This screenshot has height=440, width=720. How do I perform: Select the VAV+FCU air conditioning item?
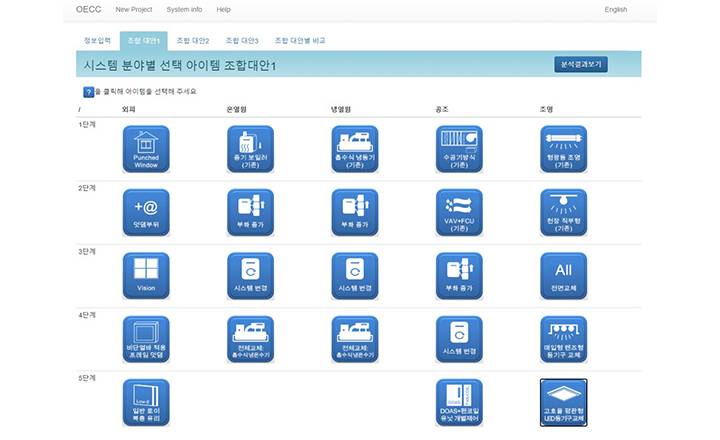point(459,213)
